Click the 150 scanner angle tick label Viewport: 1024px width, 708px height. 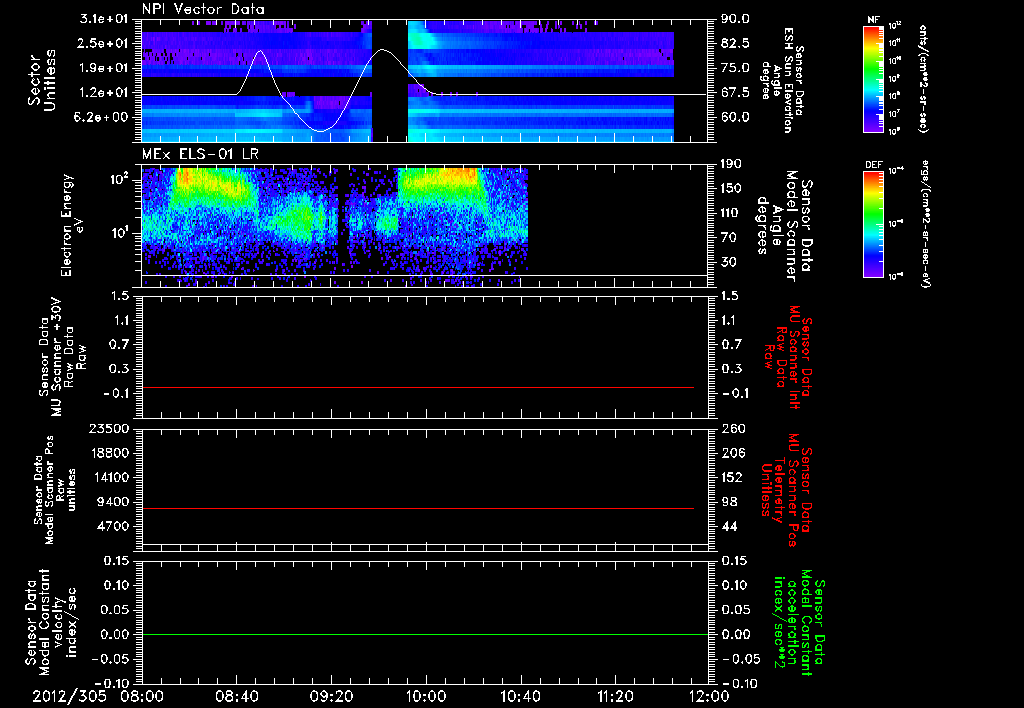pyautogui.click(x=731, y=189)
